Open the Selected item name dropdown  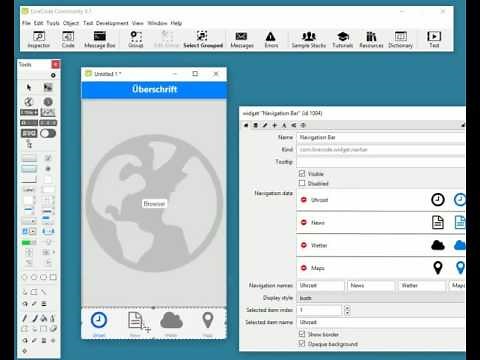click(381, 322)
